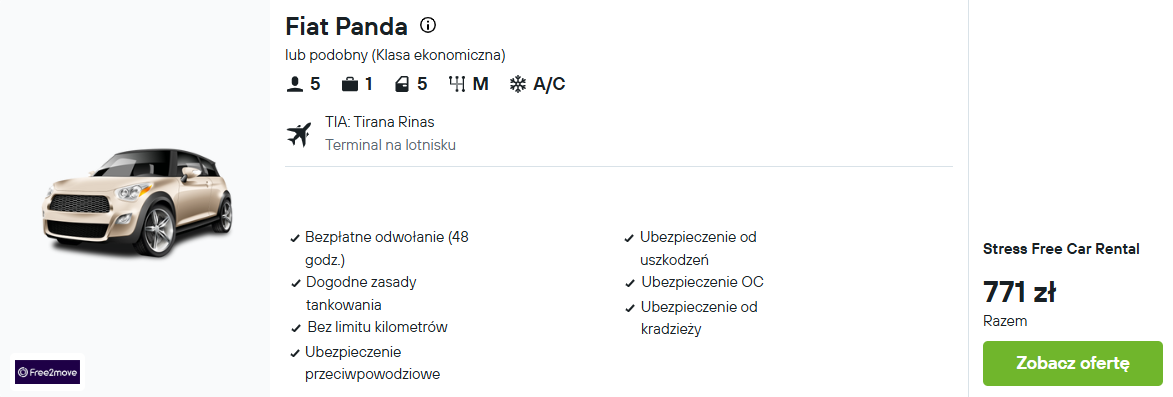Click the car doors icon
The width and height of the screenshot is (1173, 397).
(x=402, y=84)
